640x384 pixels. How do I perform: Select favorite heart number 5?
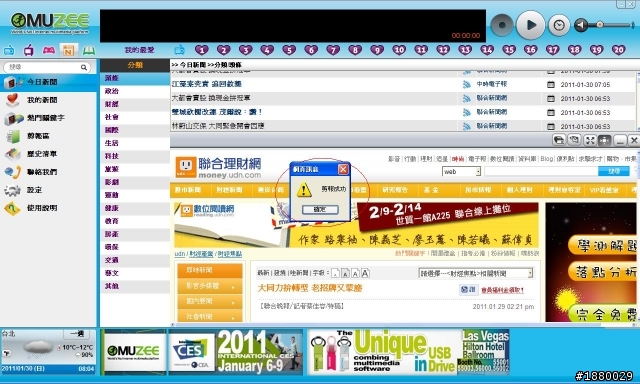pos(289,50)
